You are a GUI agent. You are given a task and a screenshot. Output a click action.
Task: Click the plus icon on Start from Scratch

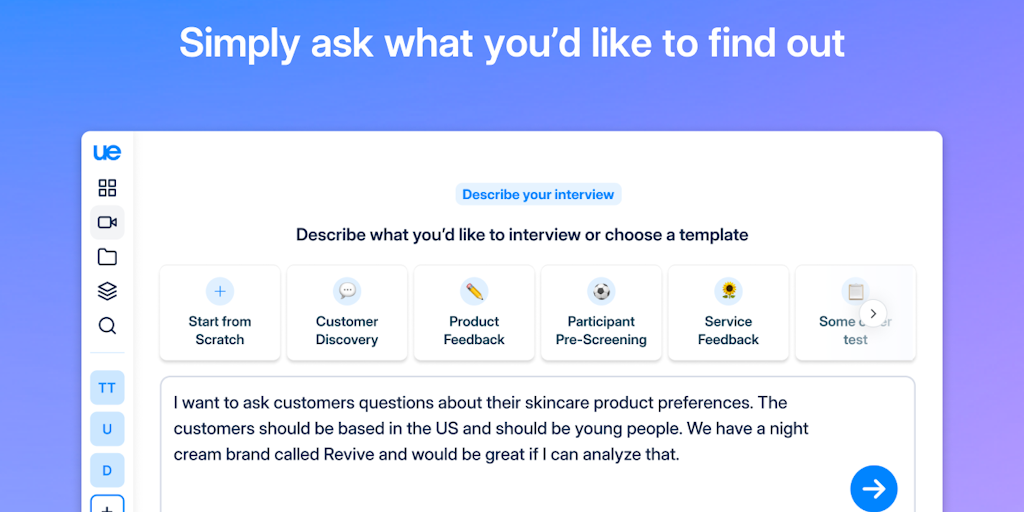pyautogui.click(x=220, y=291)
